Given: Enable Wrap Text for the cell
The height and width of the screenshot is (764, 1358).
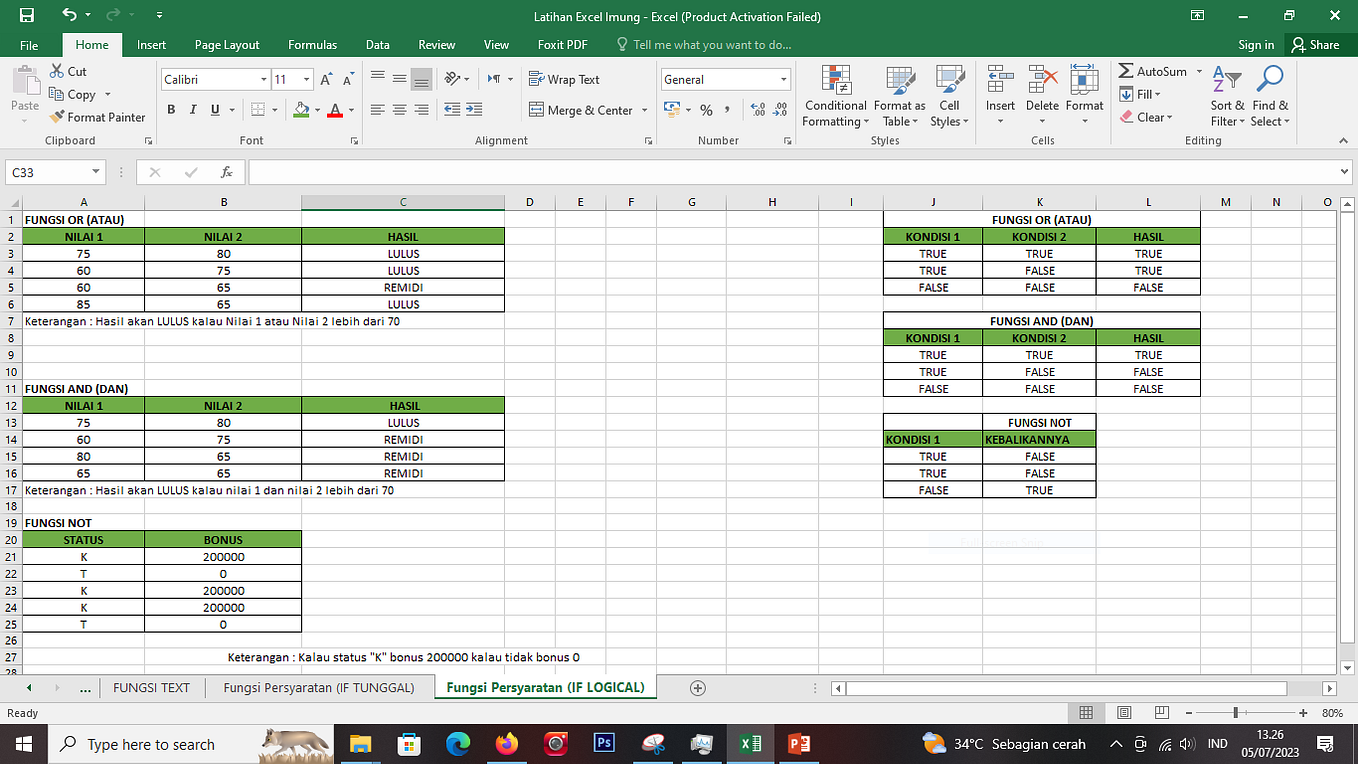Looking at the screenshot, I should 565,79.
